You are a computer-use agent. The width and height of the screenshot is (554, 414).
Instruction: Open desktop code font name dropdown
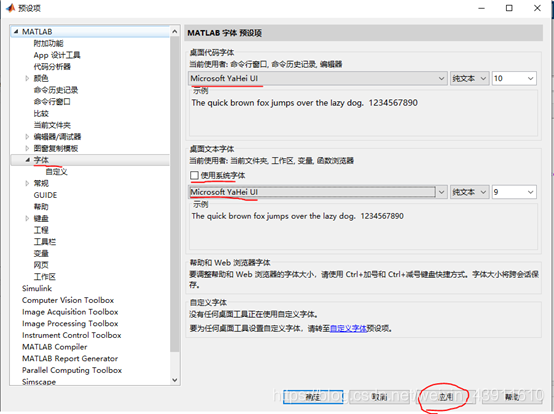click(x=317, y=78)
